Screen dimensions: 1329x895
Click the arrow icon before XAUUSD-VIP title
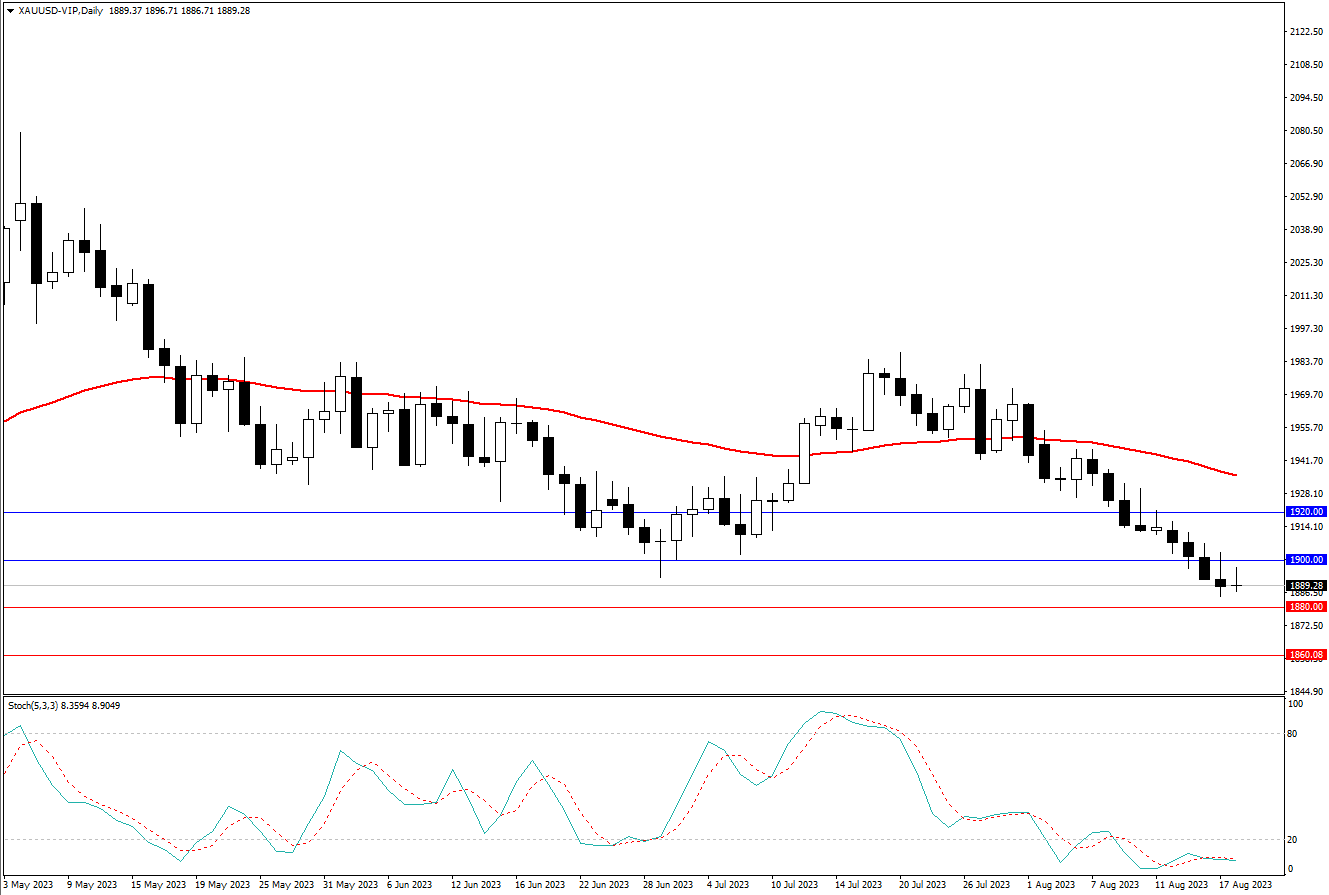[10, 10]
